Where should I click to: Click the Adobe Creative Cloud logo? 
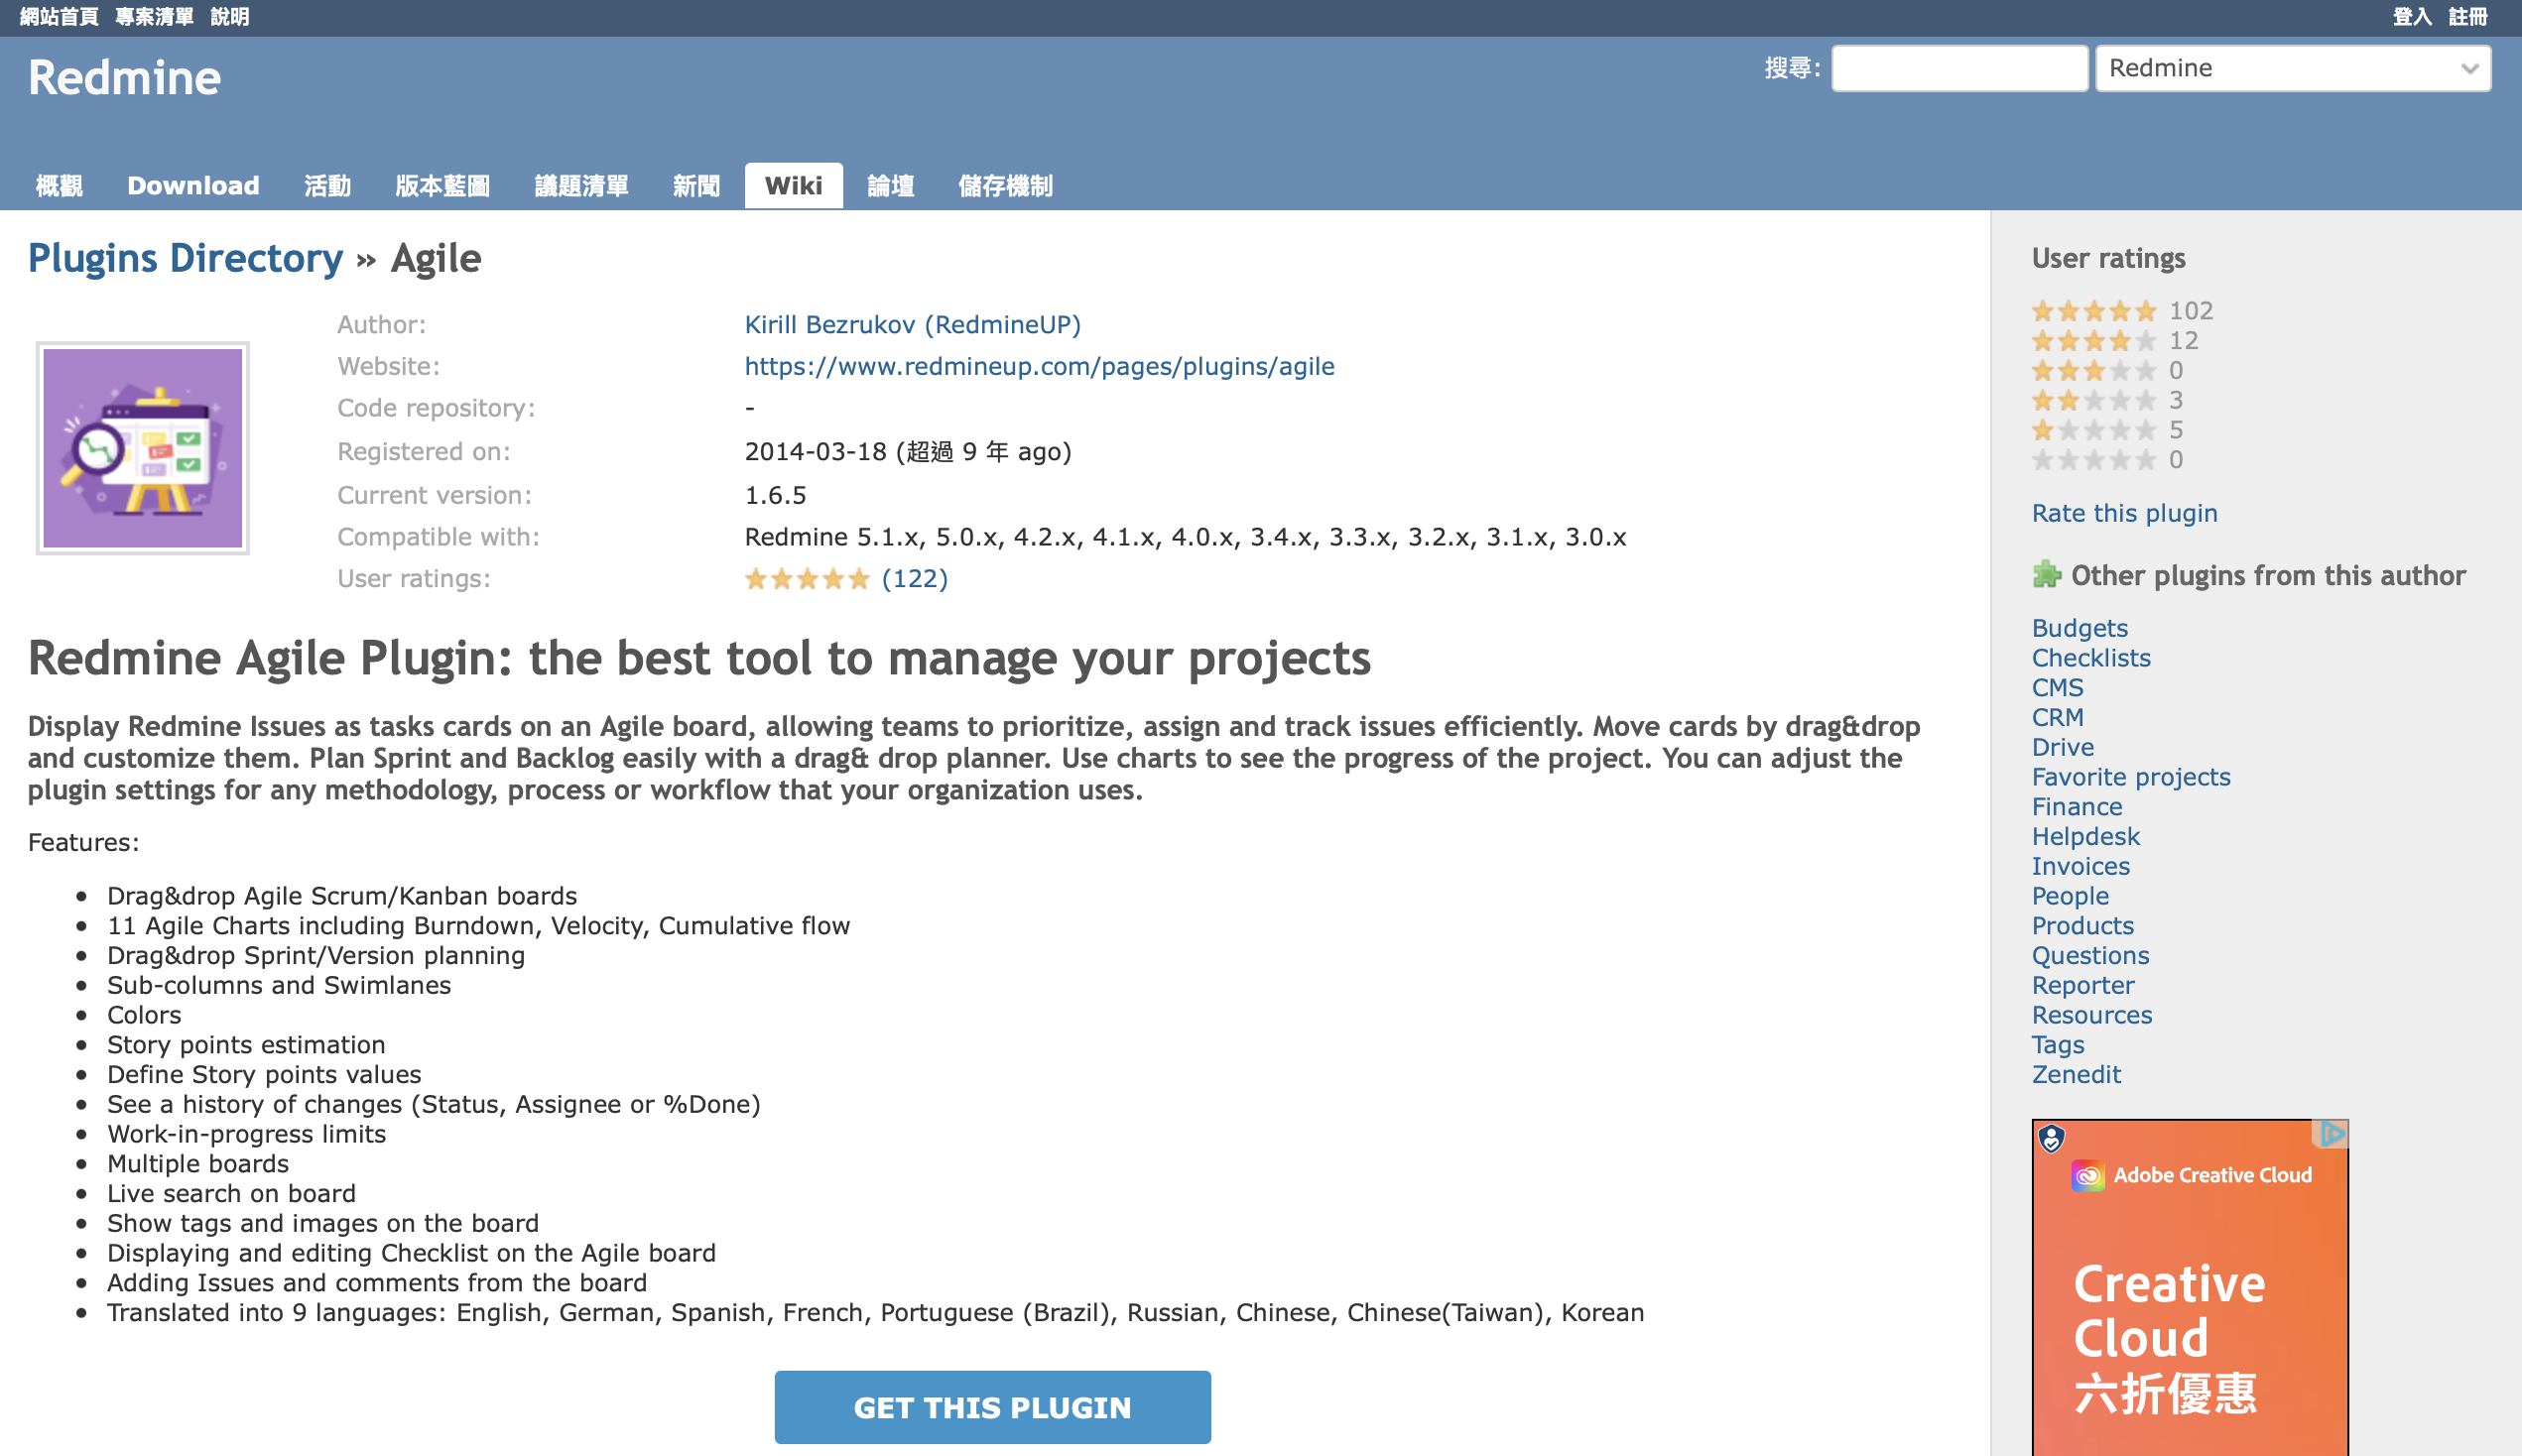[2088, 1175]
